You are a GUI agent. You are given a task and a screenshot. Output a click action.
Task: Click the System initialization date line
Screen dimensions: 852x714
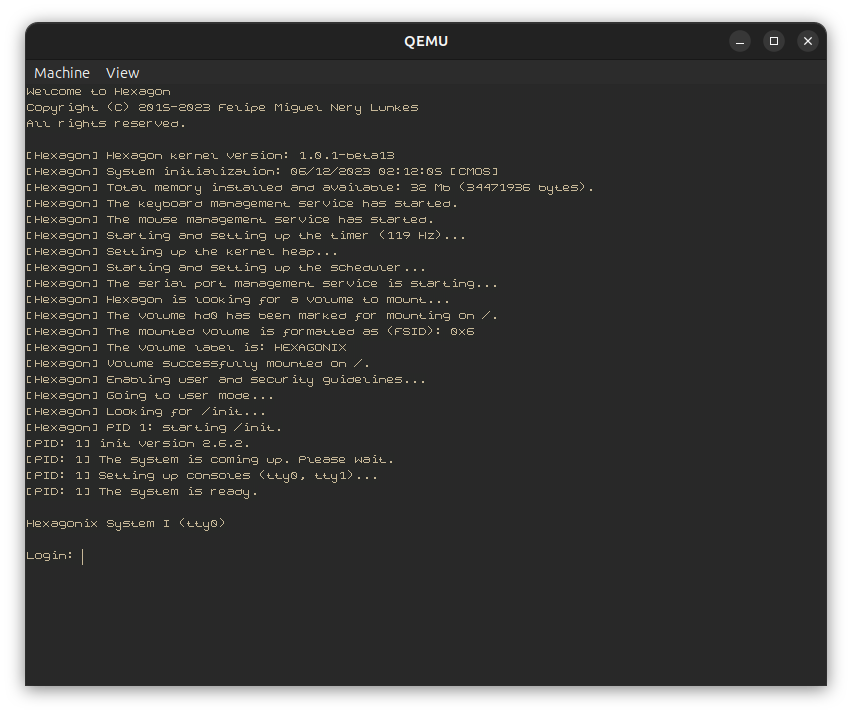tap(262, 172)
